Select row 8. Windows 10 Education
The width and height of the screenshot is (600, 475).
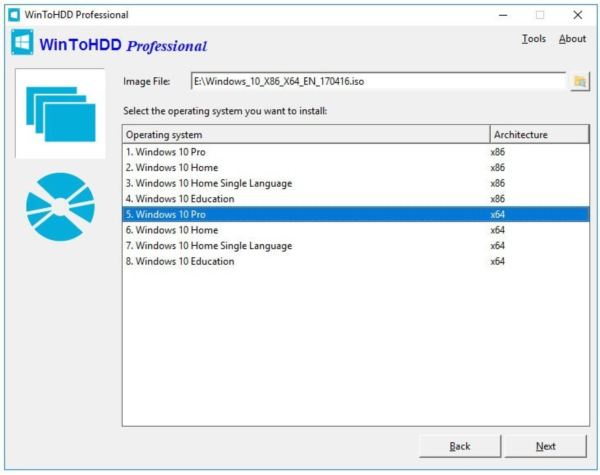point(356,261)
